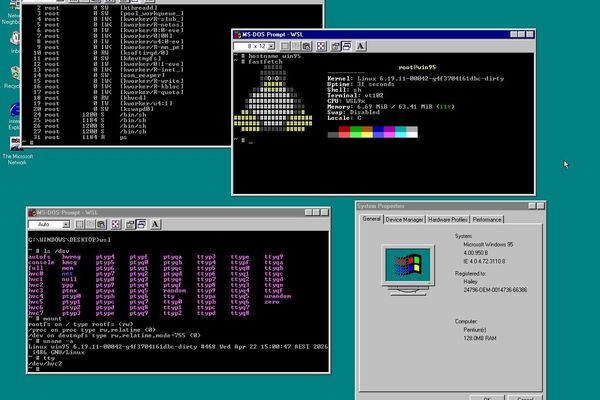
Task: Switch the fastfetch window to full screen
Action: (x=321, y=47)
